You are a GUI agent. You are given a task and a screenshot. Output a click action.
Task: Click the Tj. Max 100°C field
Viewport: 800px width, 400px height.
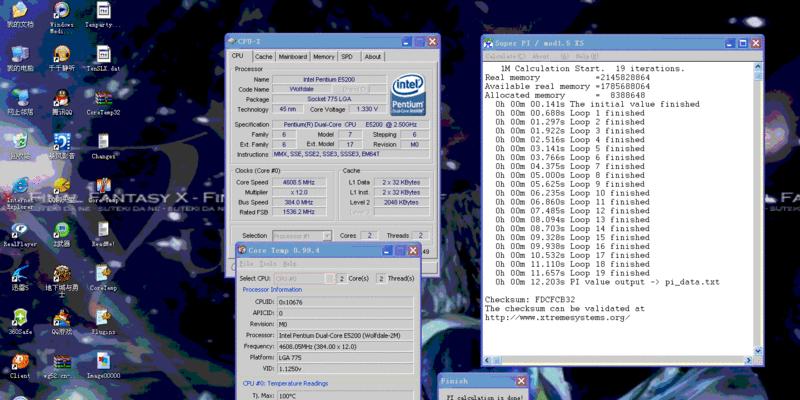point(345,395)
